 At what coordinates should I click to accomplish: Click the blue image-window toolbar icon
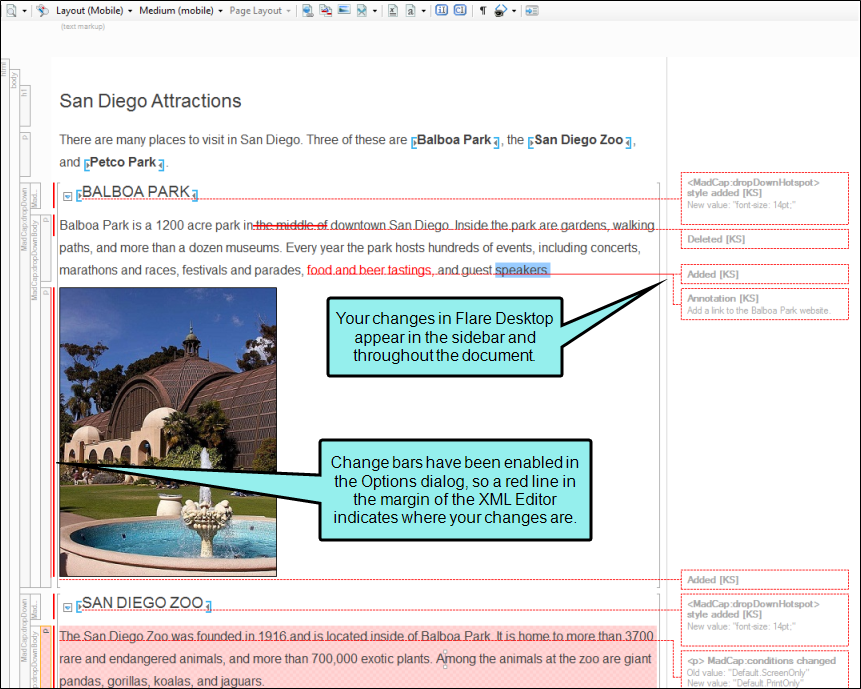(x=344, y=10)
